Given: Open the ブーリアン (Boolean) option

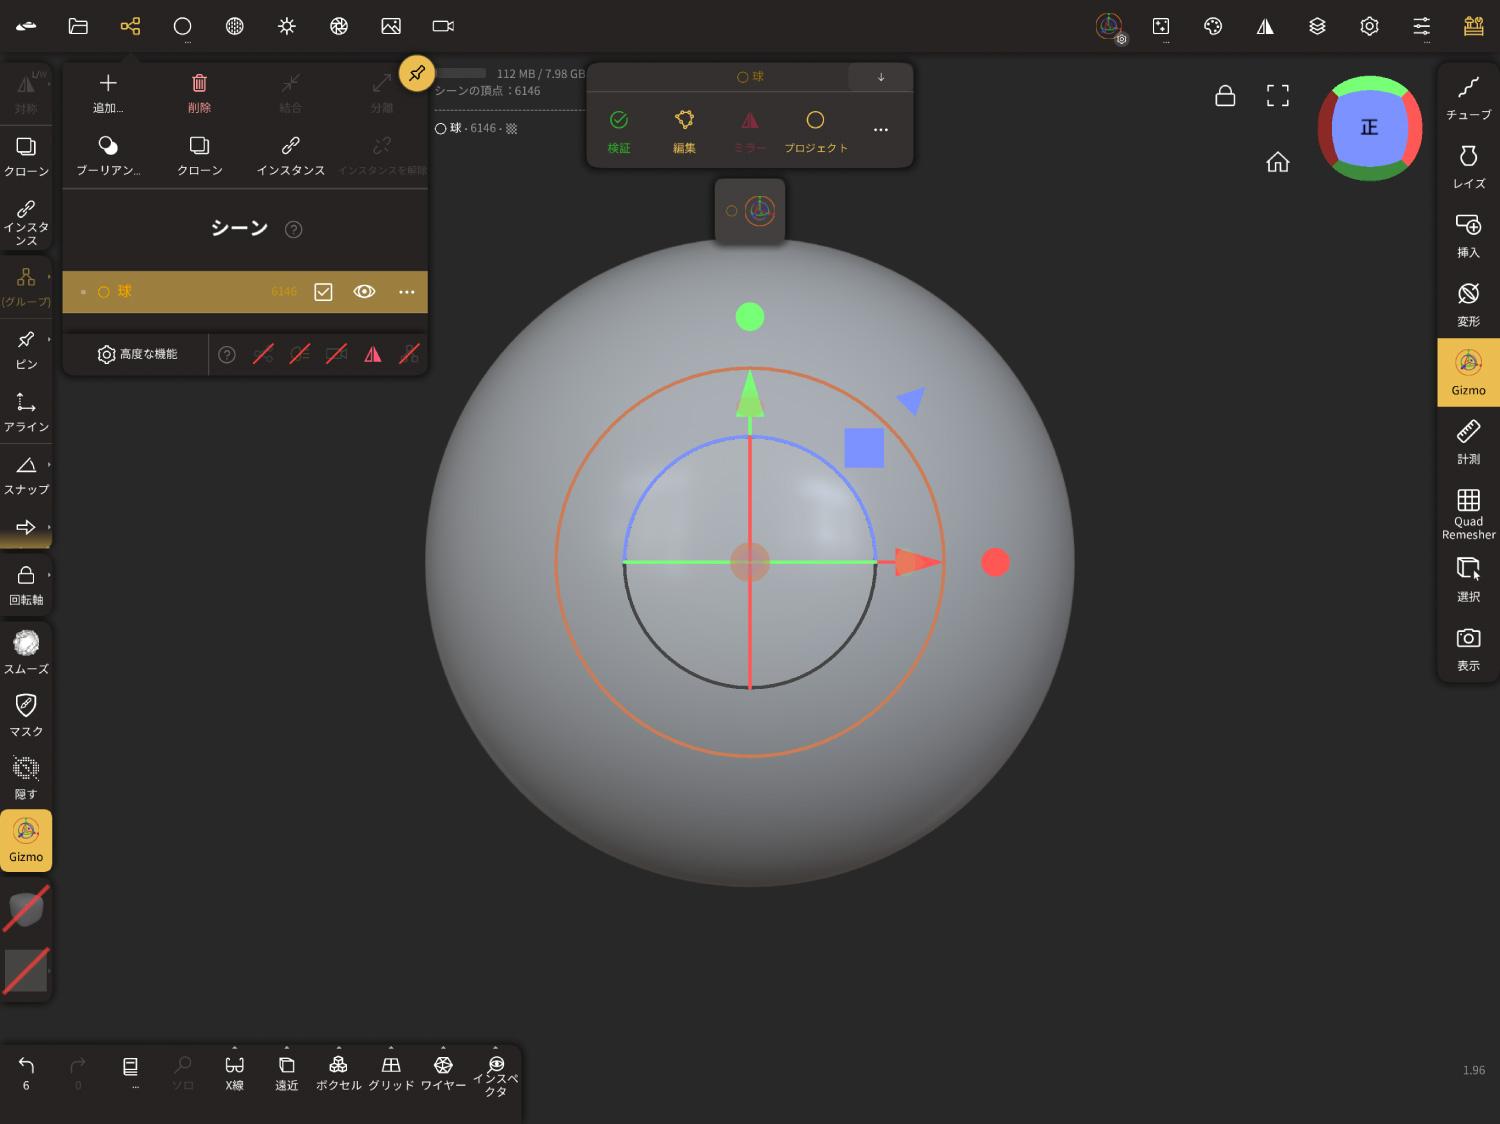Looking at the screenshot, I should 108,155.
